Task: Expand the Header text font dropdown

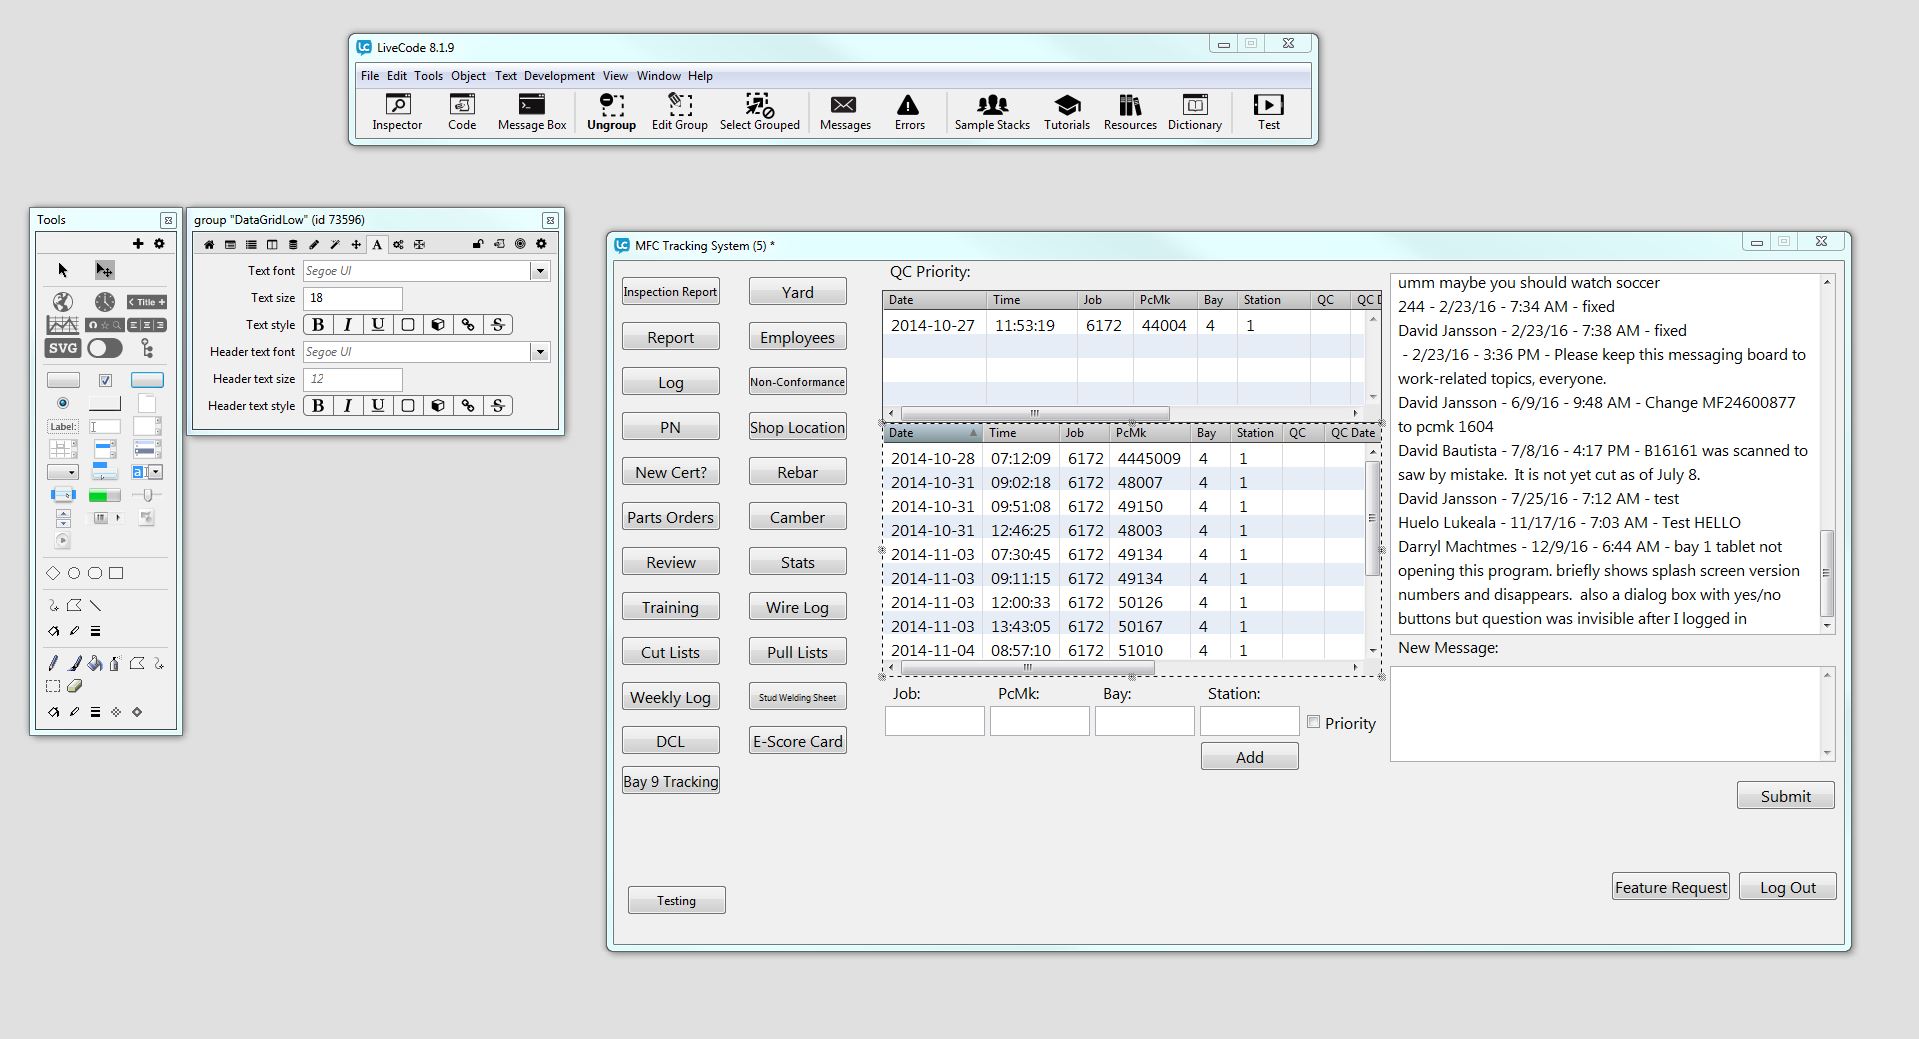Action: click(x=540, y=352)
